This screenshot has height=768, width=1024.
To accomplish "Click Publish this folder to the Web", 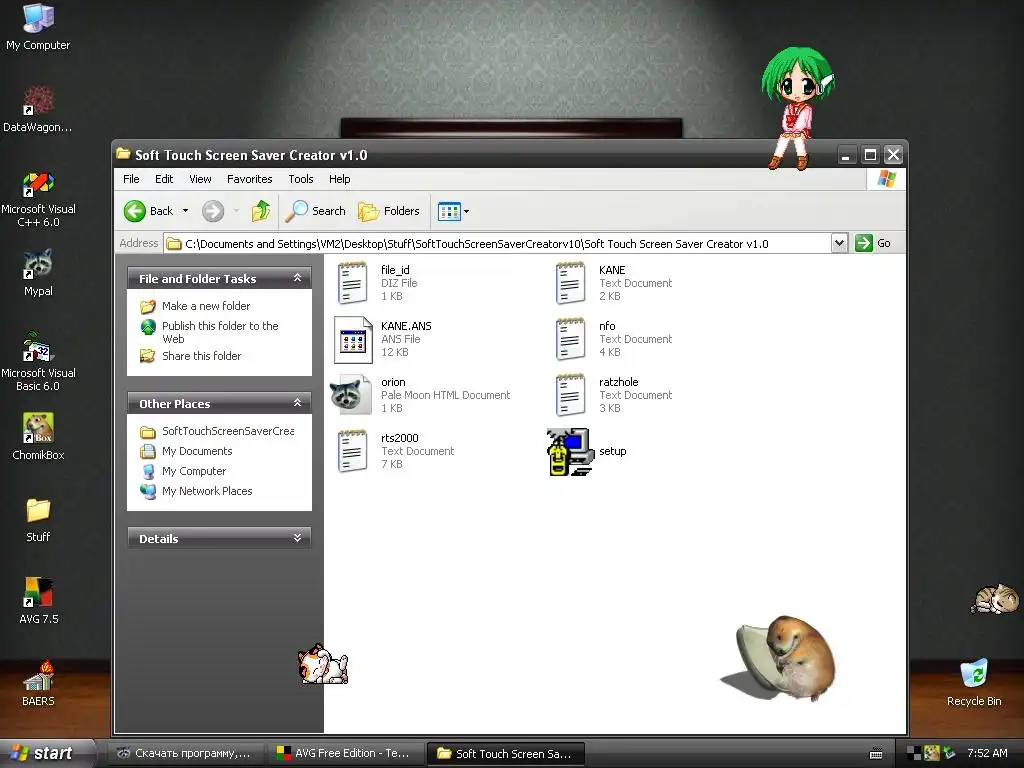I will tap(220, 332).
